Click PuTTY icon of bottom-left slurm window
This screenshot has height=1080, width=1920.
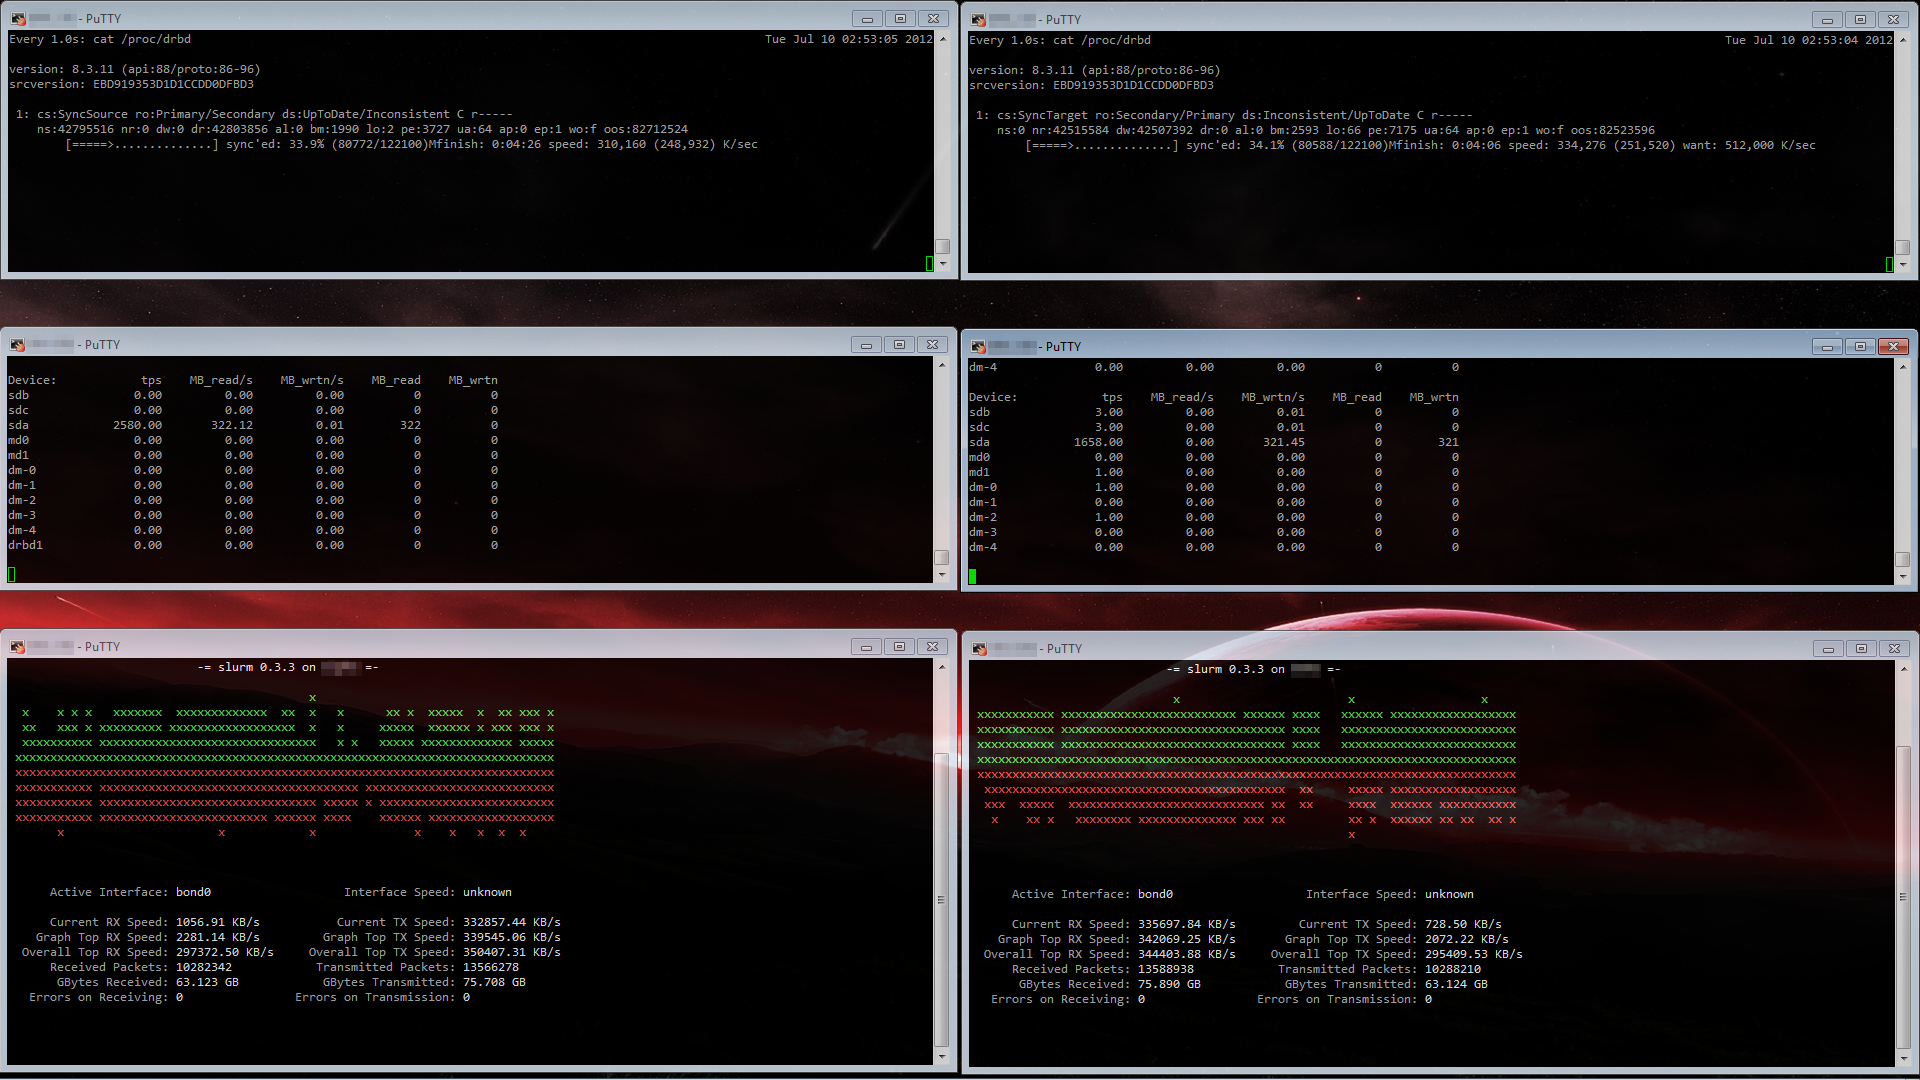[x=17, y=647]
